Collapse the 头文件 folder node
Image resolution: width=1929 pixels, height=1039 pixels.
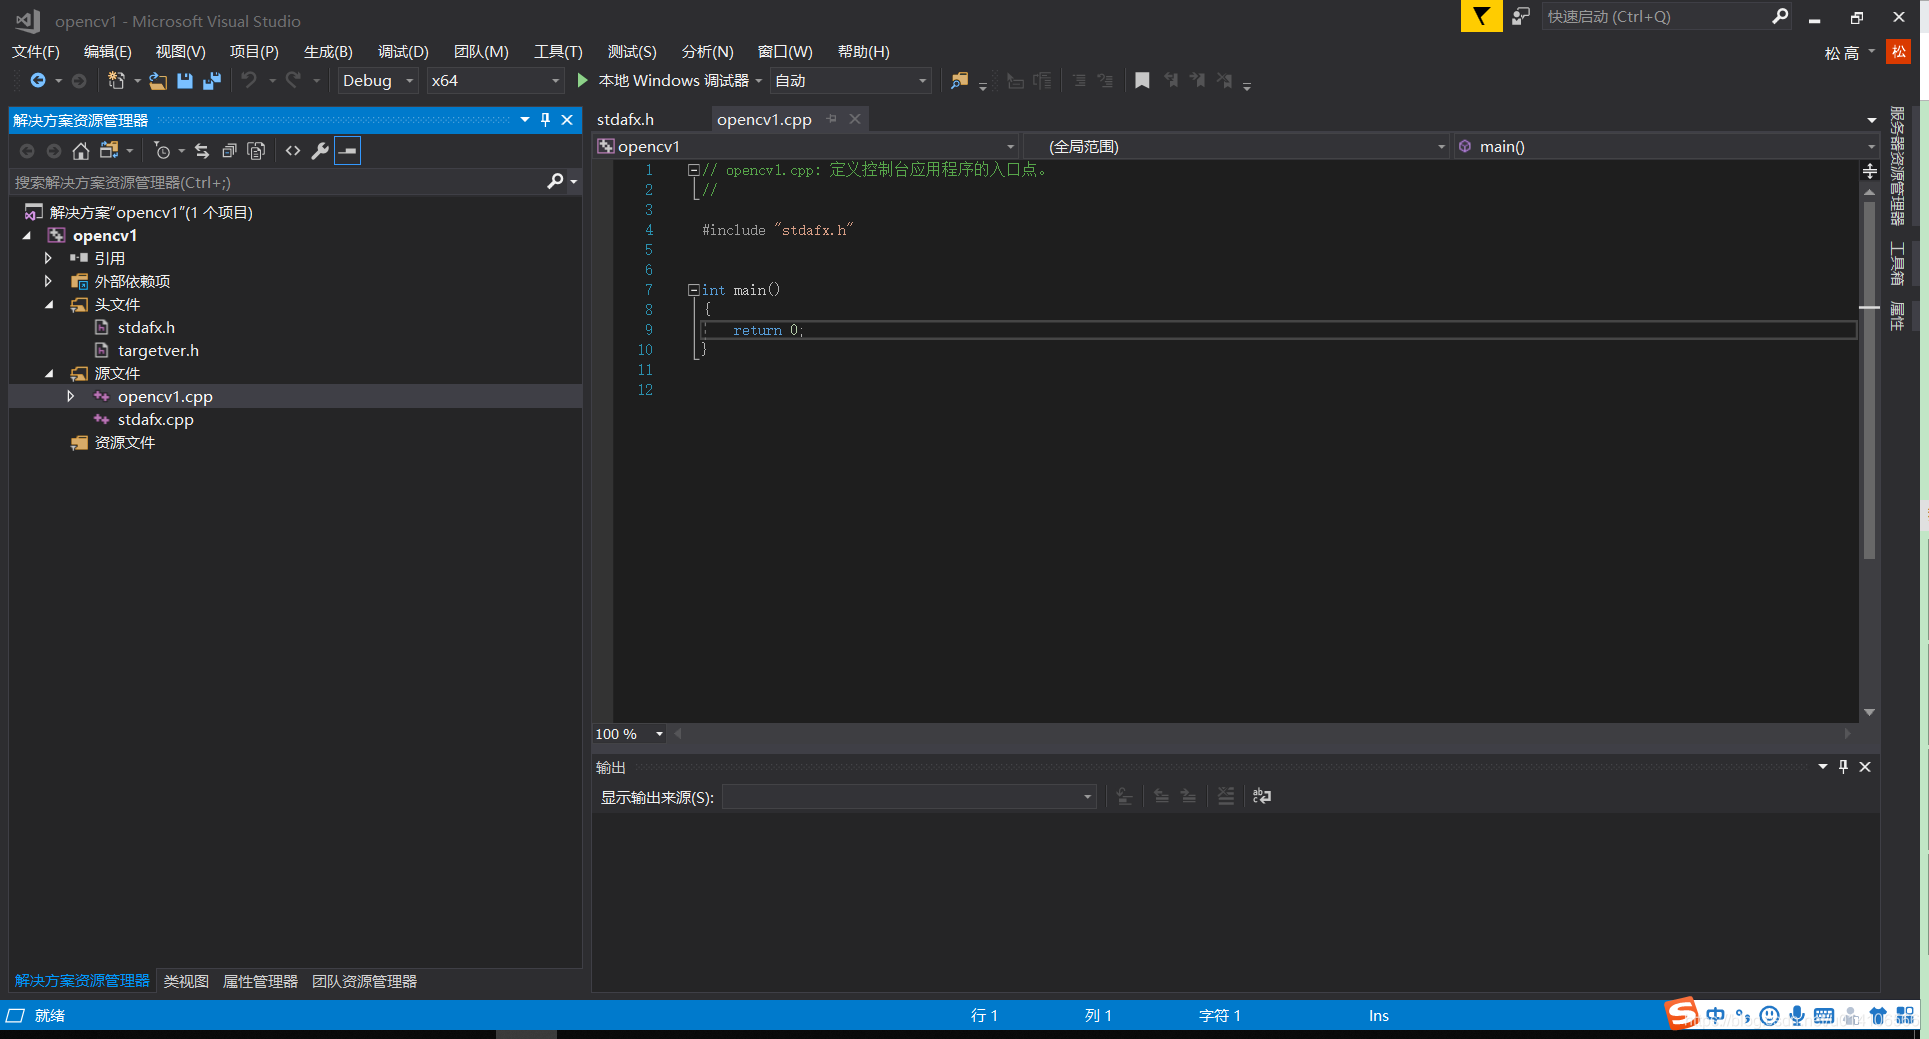49,305
